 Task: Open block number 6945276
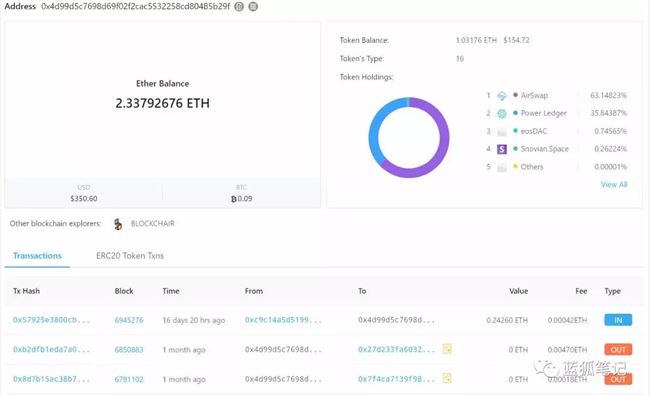click(129, 320)
